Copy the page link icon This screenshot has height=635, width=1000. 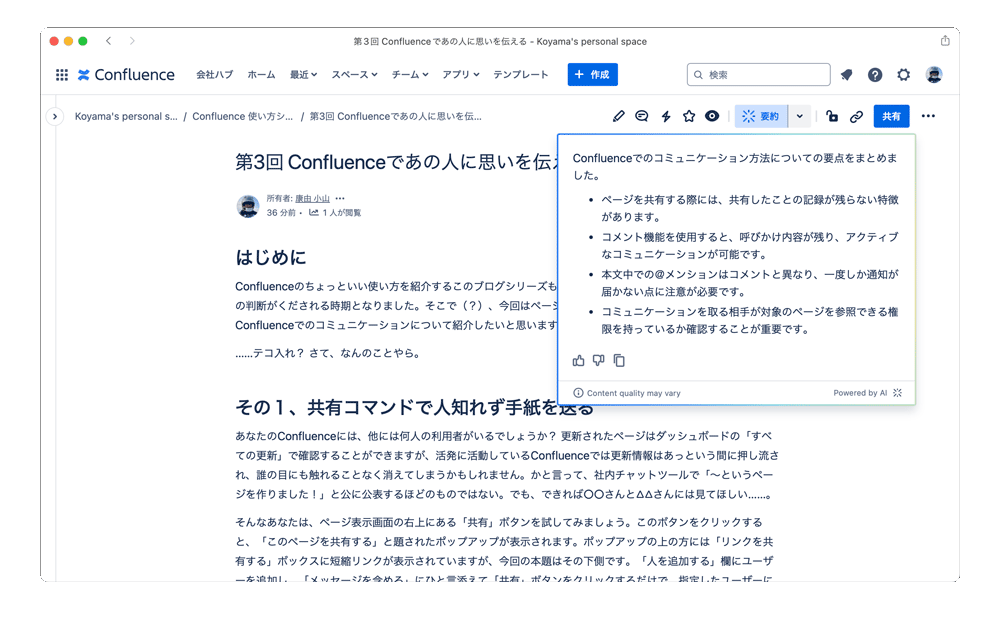coord(857,116)
